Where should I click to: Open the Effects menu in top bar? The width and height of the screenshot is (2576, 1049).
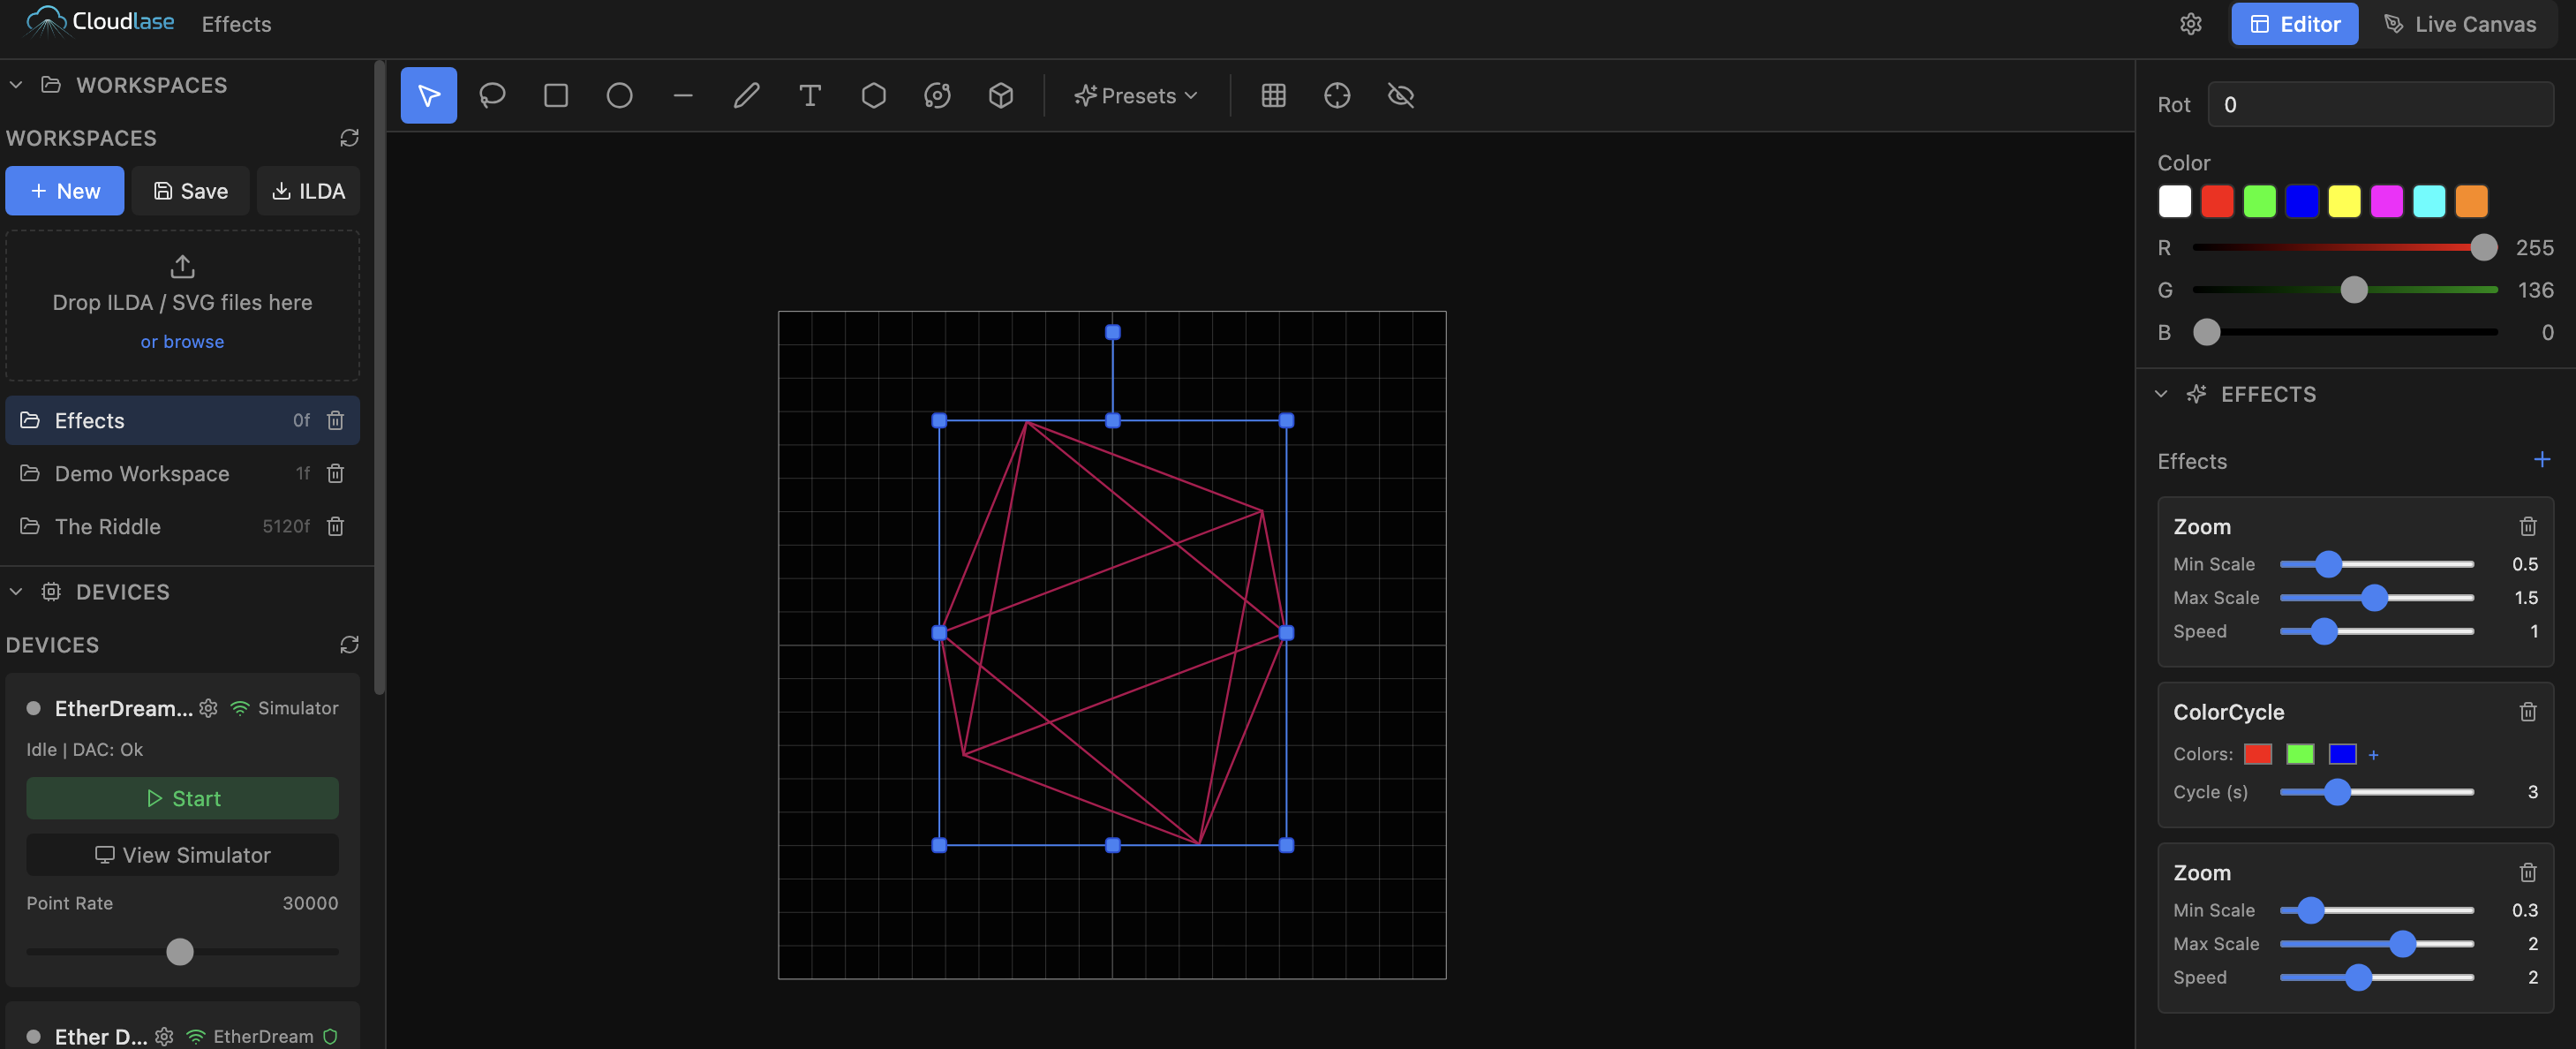coord(236,23)
